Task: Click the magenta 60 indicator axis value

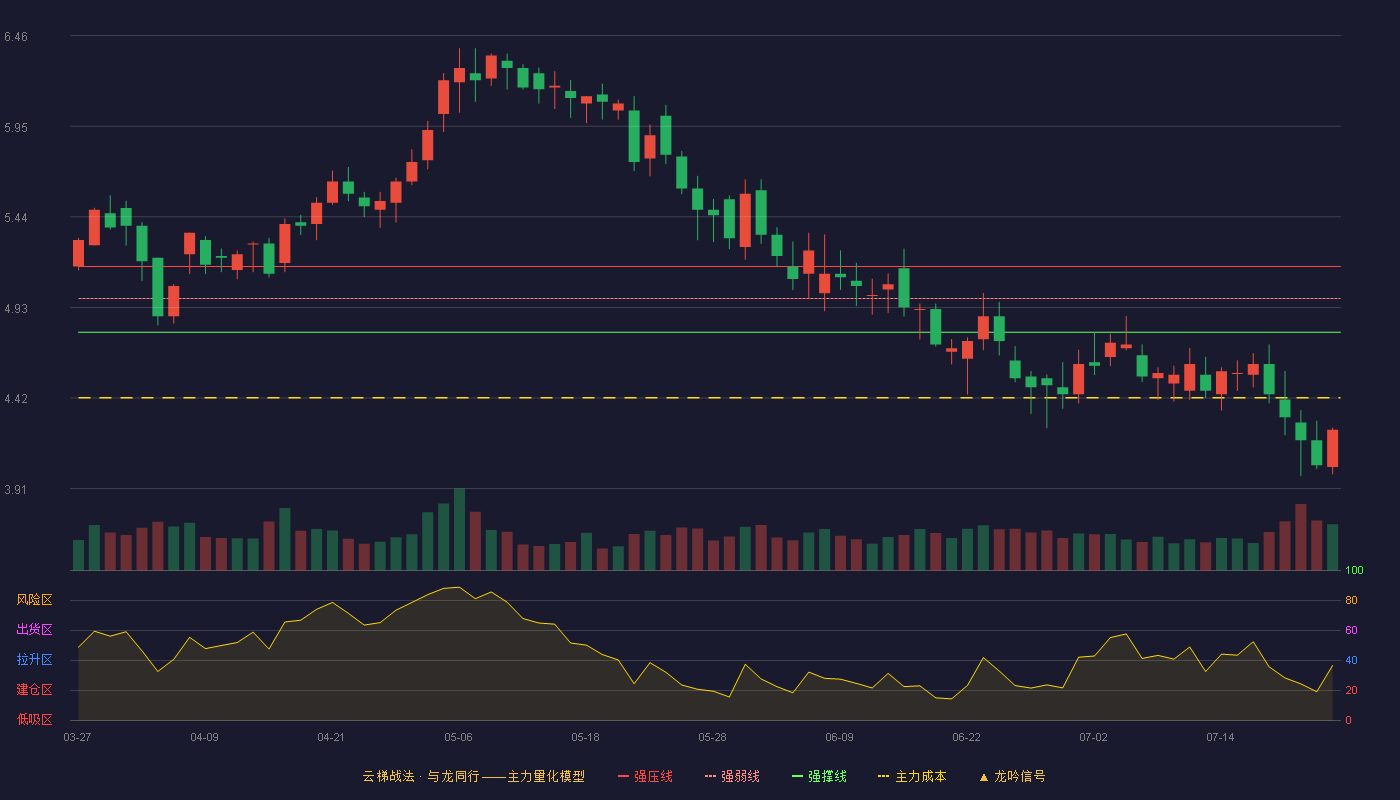Action: point(1351,631)
